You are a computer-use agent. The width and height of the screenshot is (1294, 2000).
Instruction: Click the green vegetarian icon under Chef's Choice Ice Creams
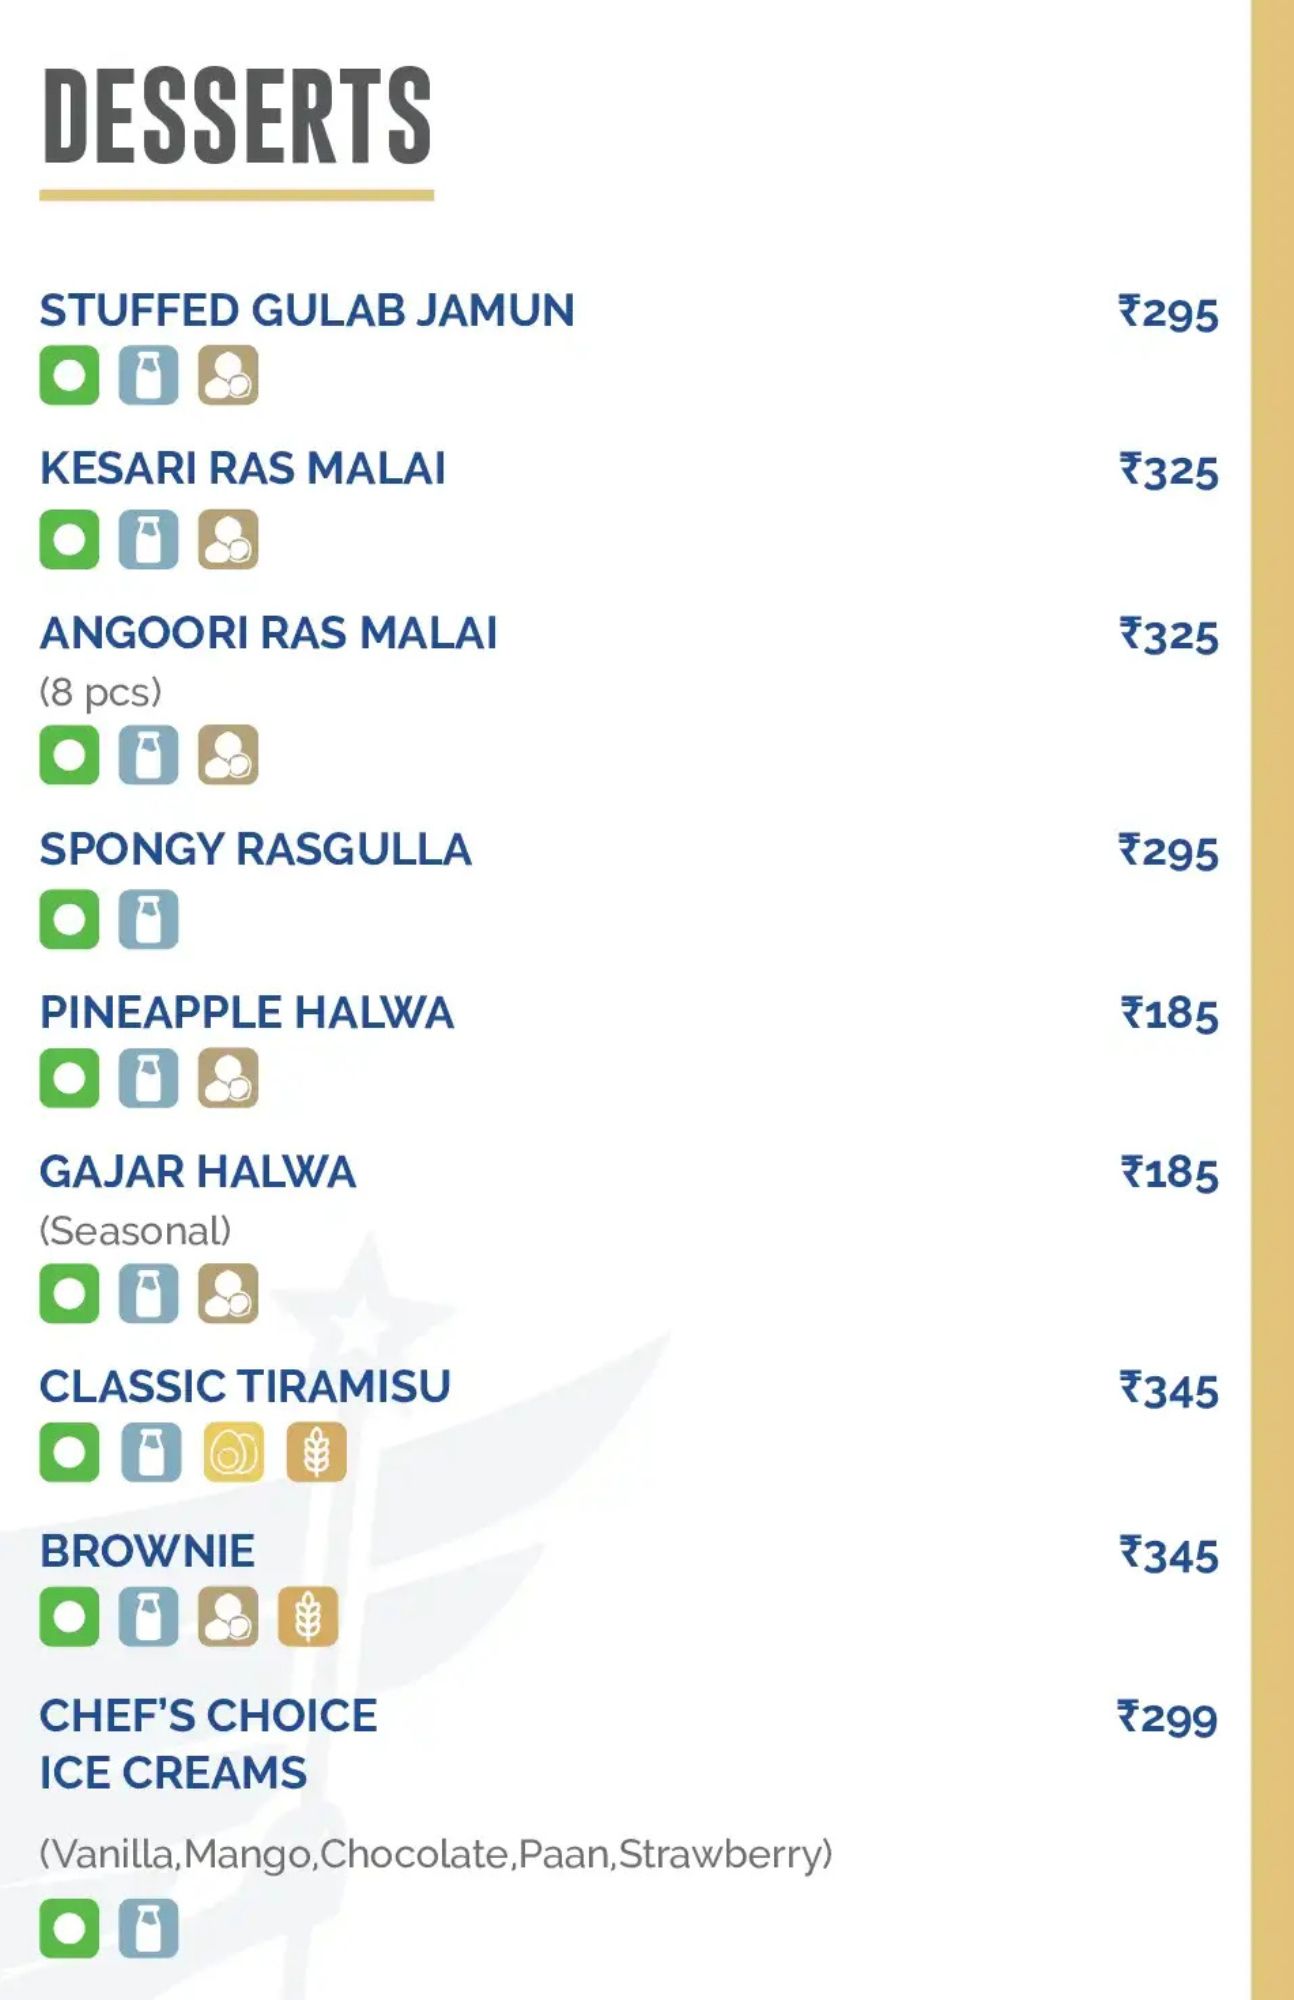click(x=69, y=1928)
